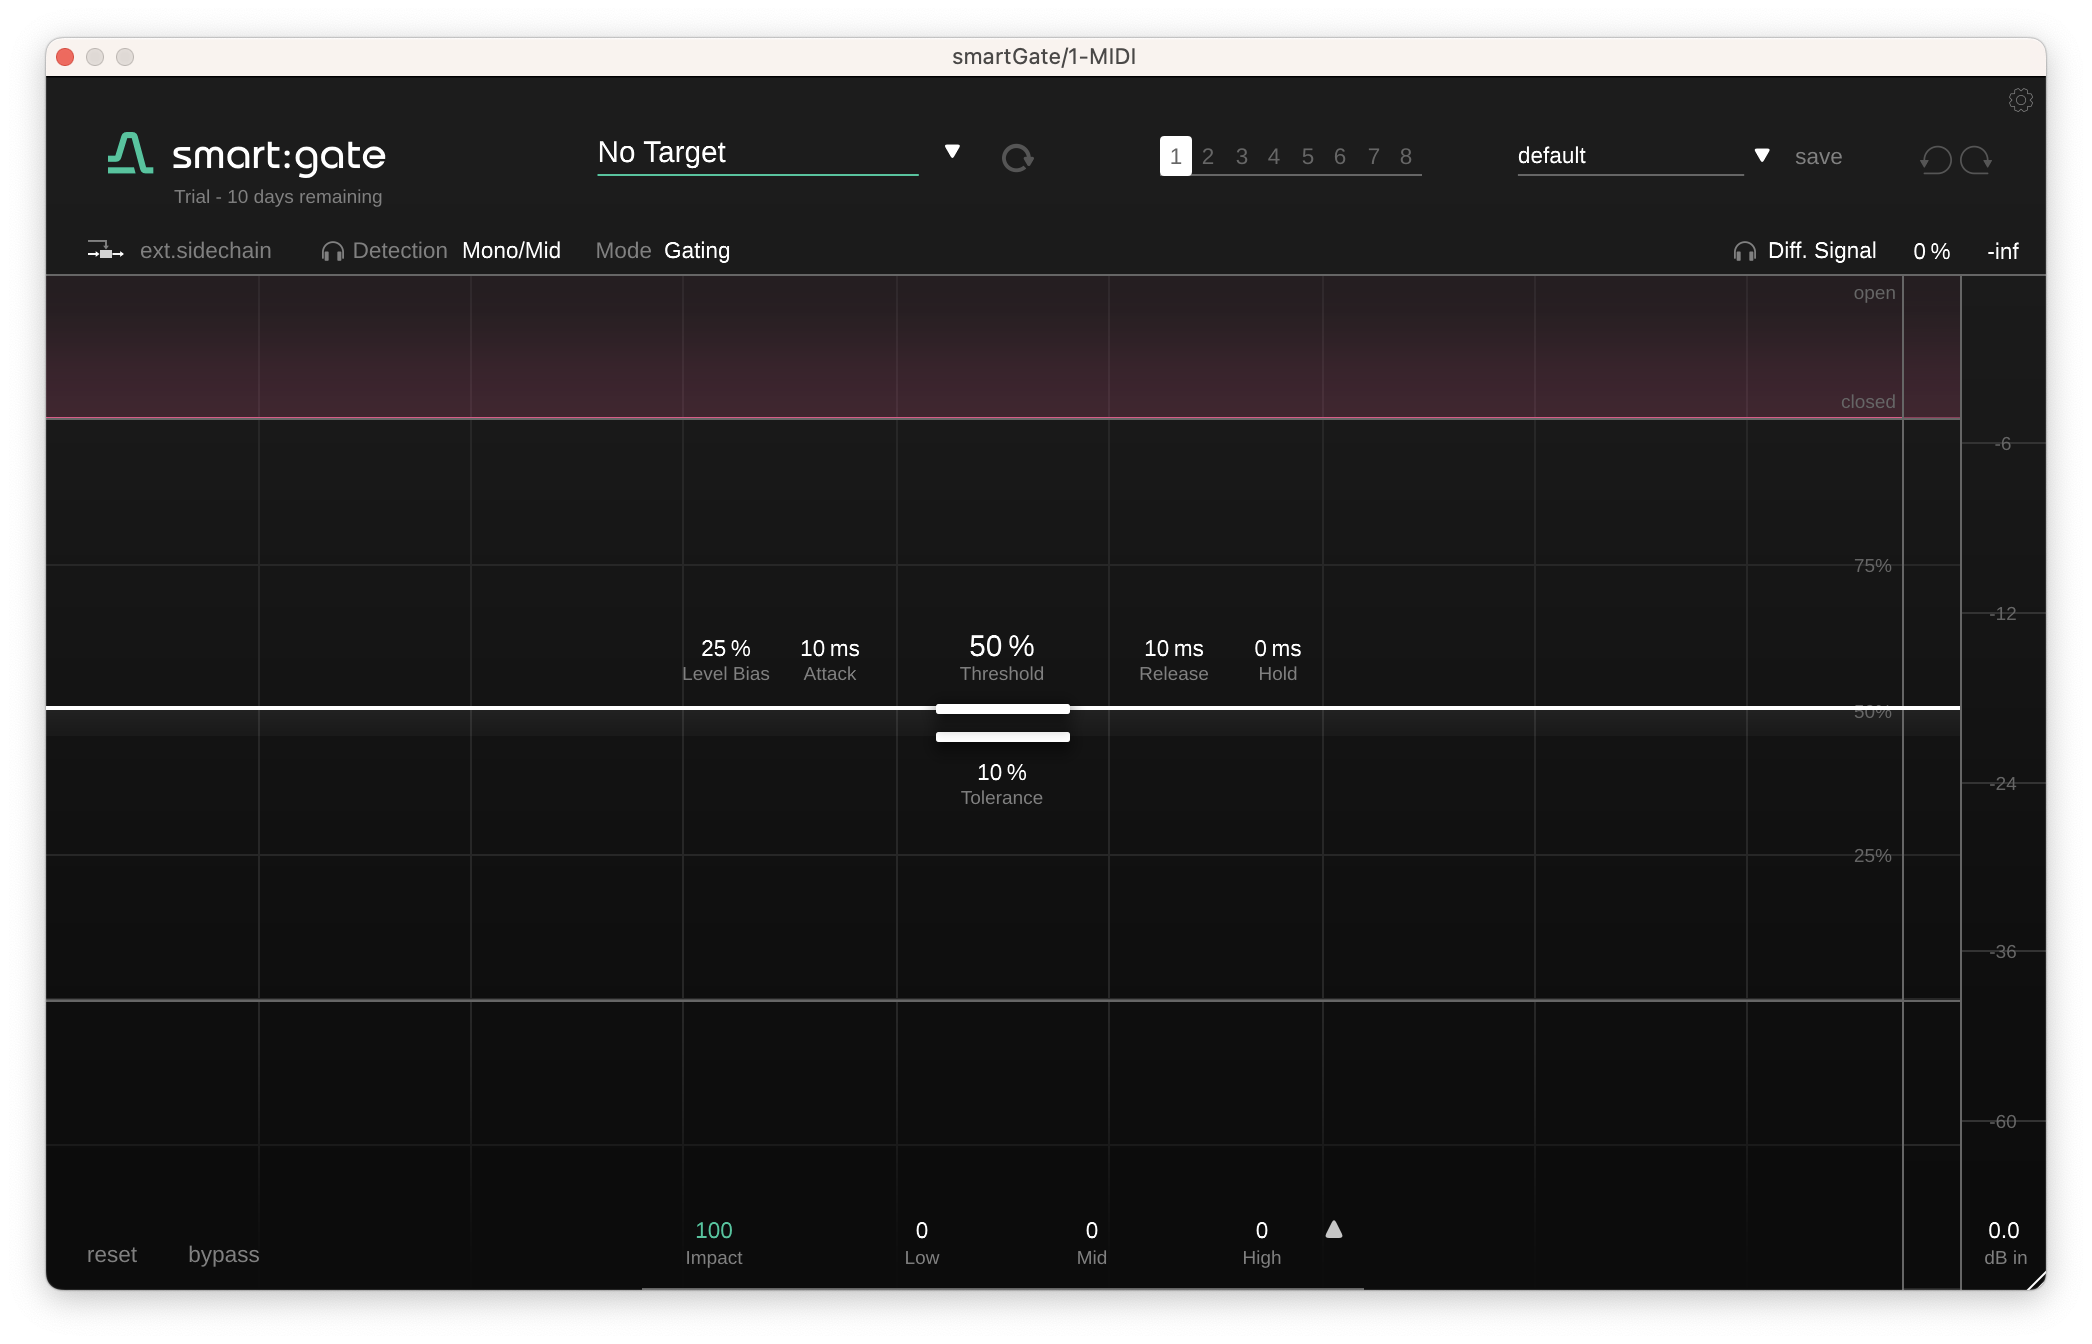
Task: Click the 10 ms Attack value
Action: 829,648
